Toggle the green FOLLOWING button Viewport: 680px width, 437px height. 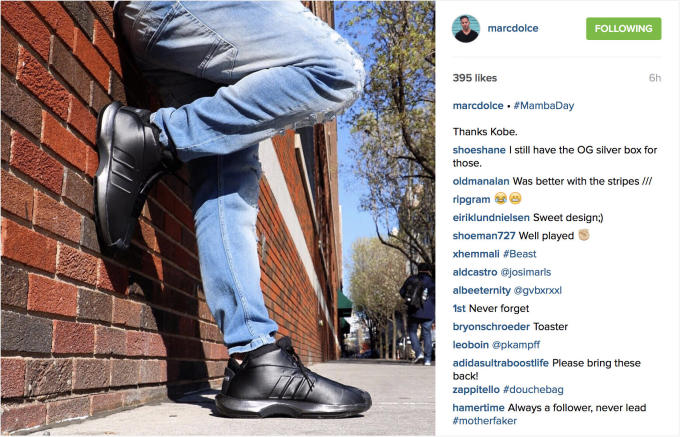(624, 29)
